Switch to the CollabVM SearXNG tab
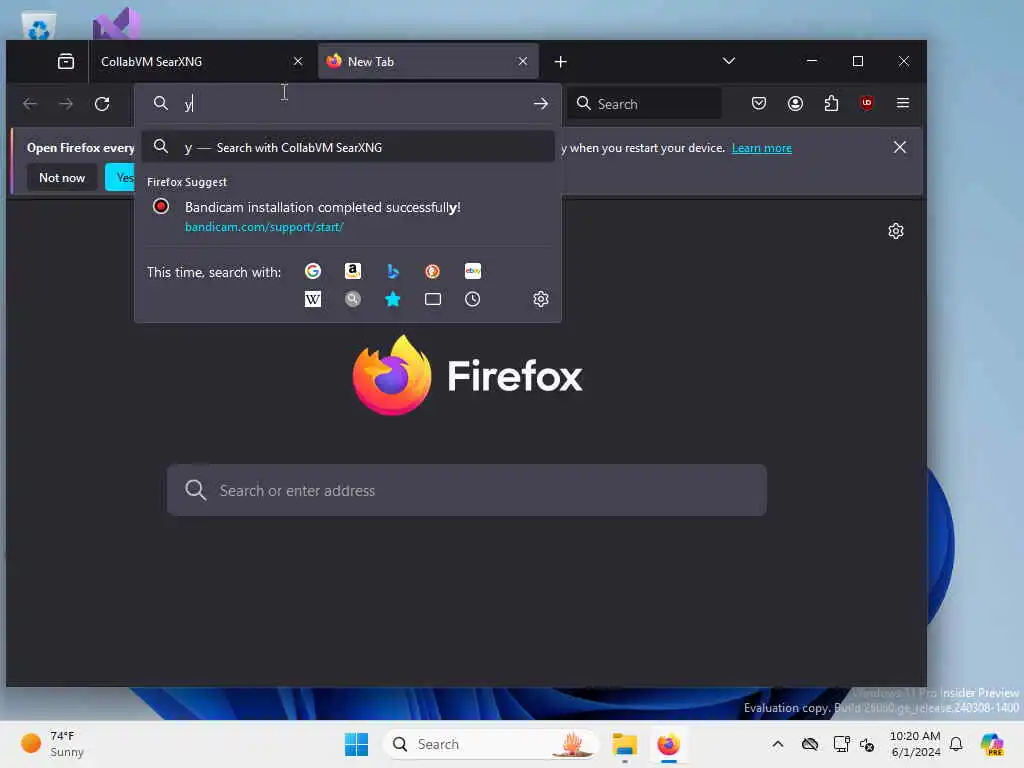 (x=197, y=61)
